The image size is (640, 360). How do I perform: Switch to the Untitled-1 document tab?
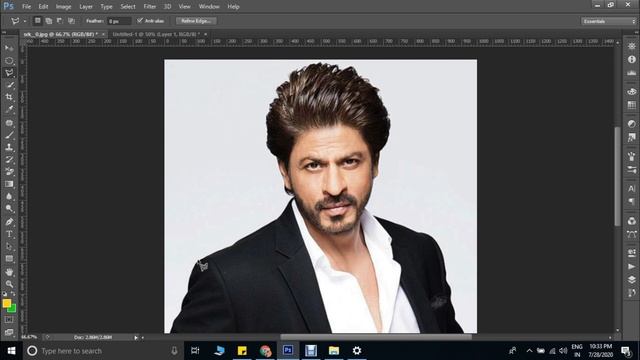tap(156, 34)
